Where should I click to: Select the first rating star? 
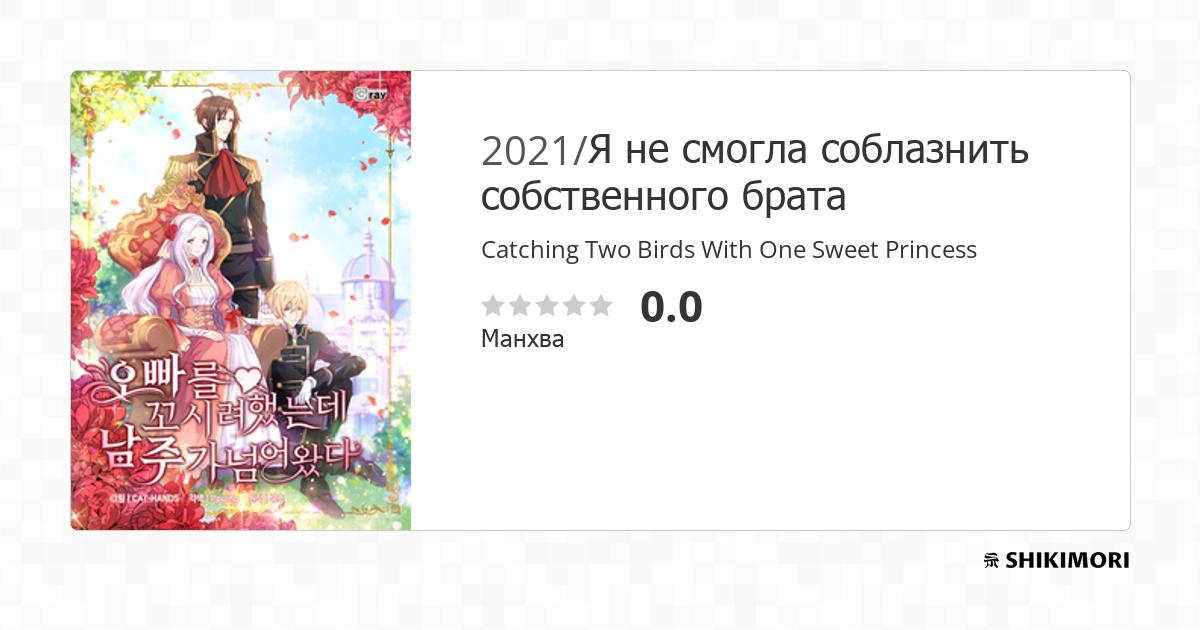click(x=492, y=305)
